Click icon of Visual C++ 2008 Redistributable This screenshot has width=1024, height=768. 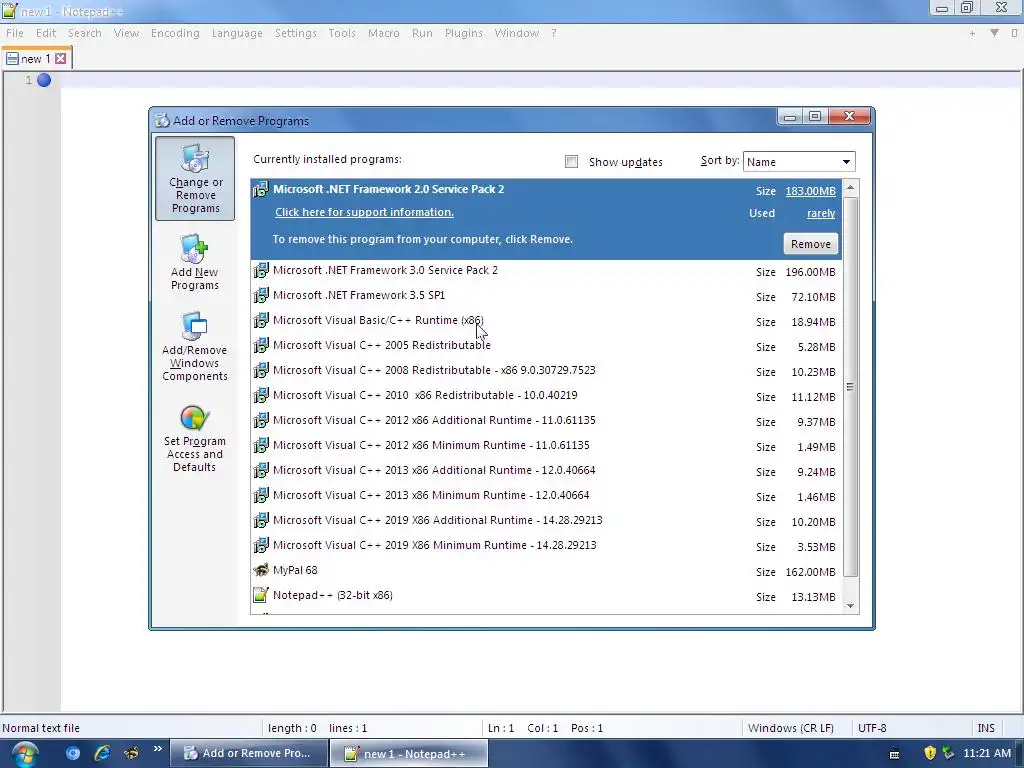pos(261,370)
